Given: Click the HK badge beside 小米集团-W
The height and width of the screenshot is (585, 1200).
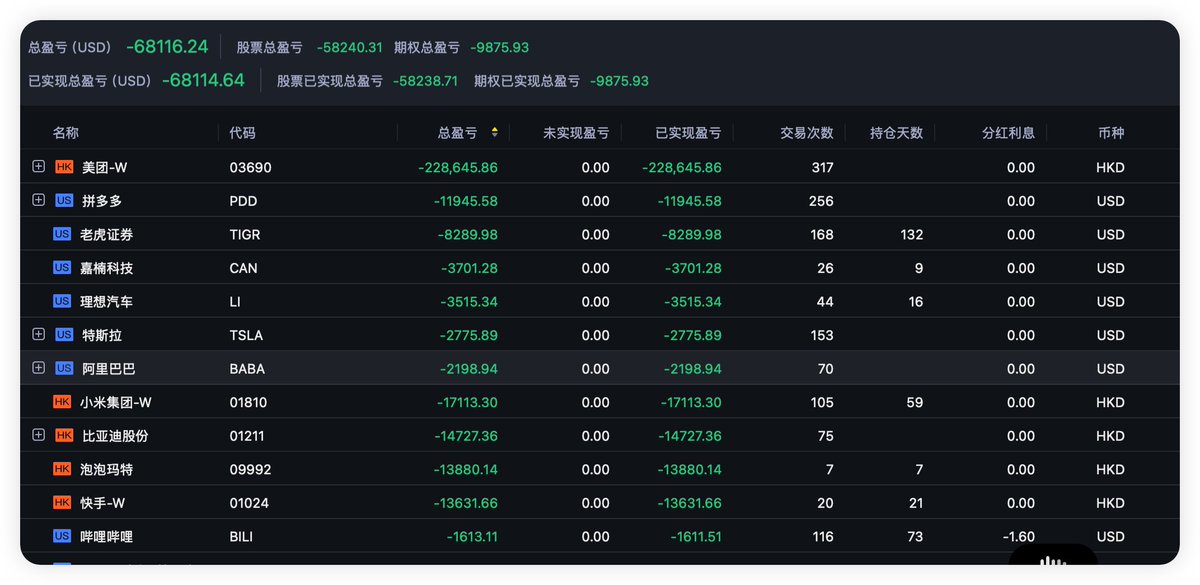Looking at the screenshot, I should 62,402.
